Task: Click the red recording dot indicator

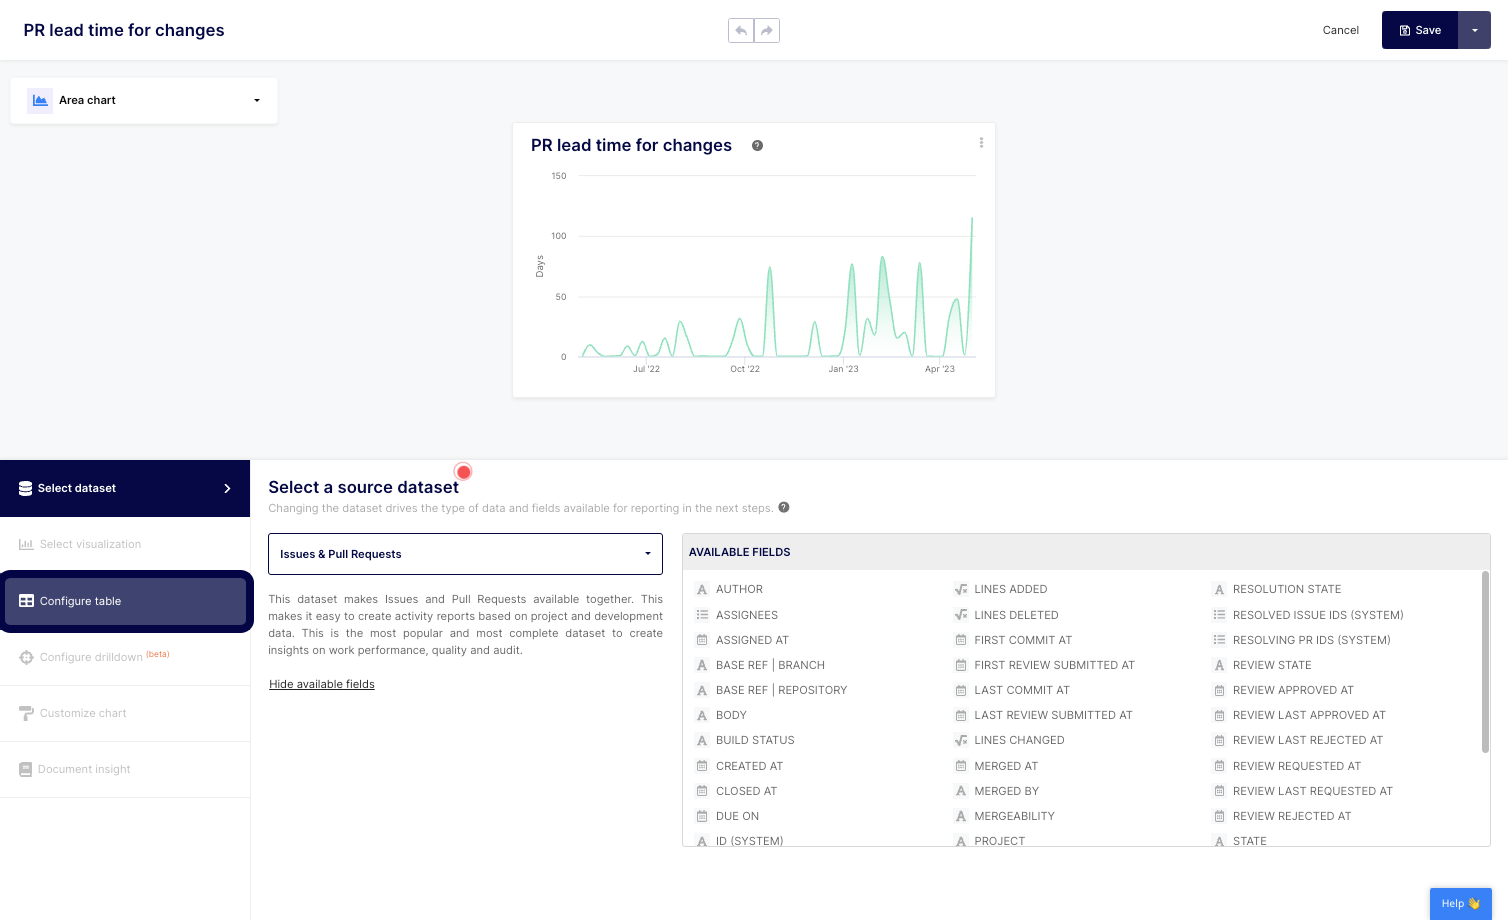Action: 463,472
